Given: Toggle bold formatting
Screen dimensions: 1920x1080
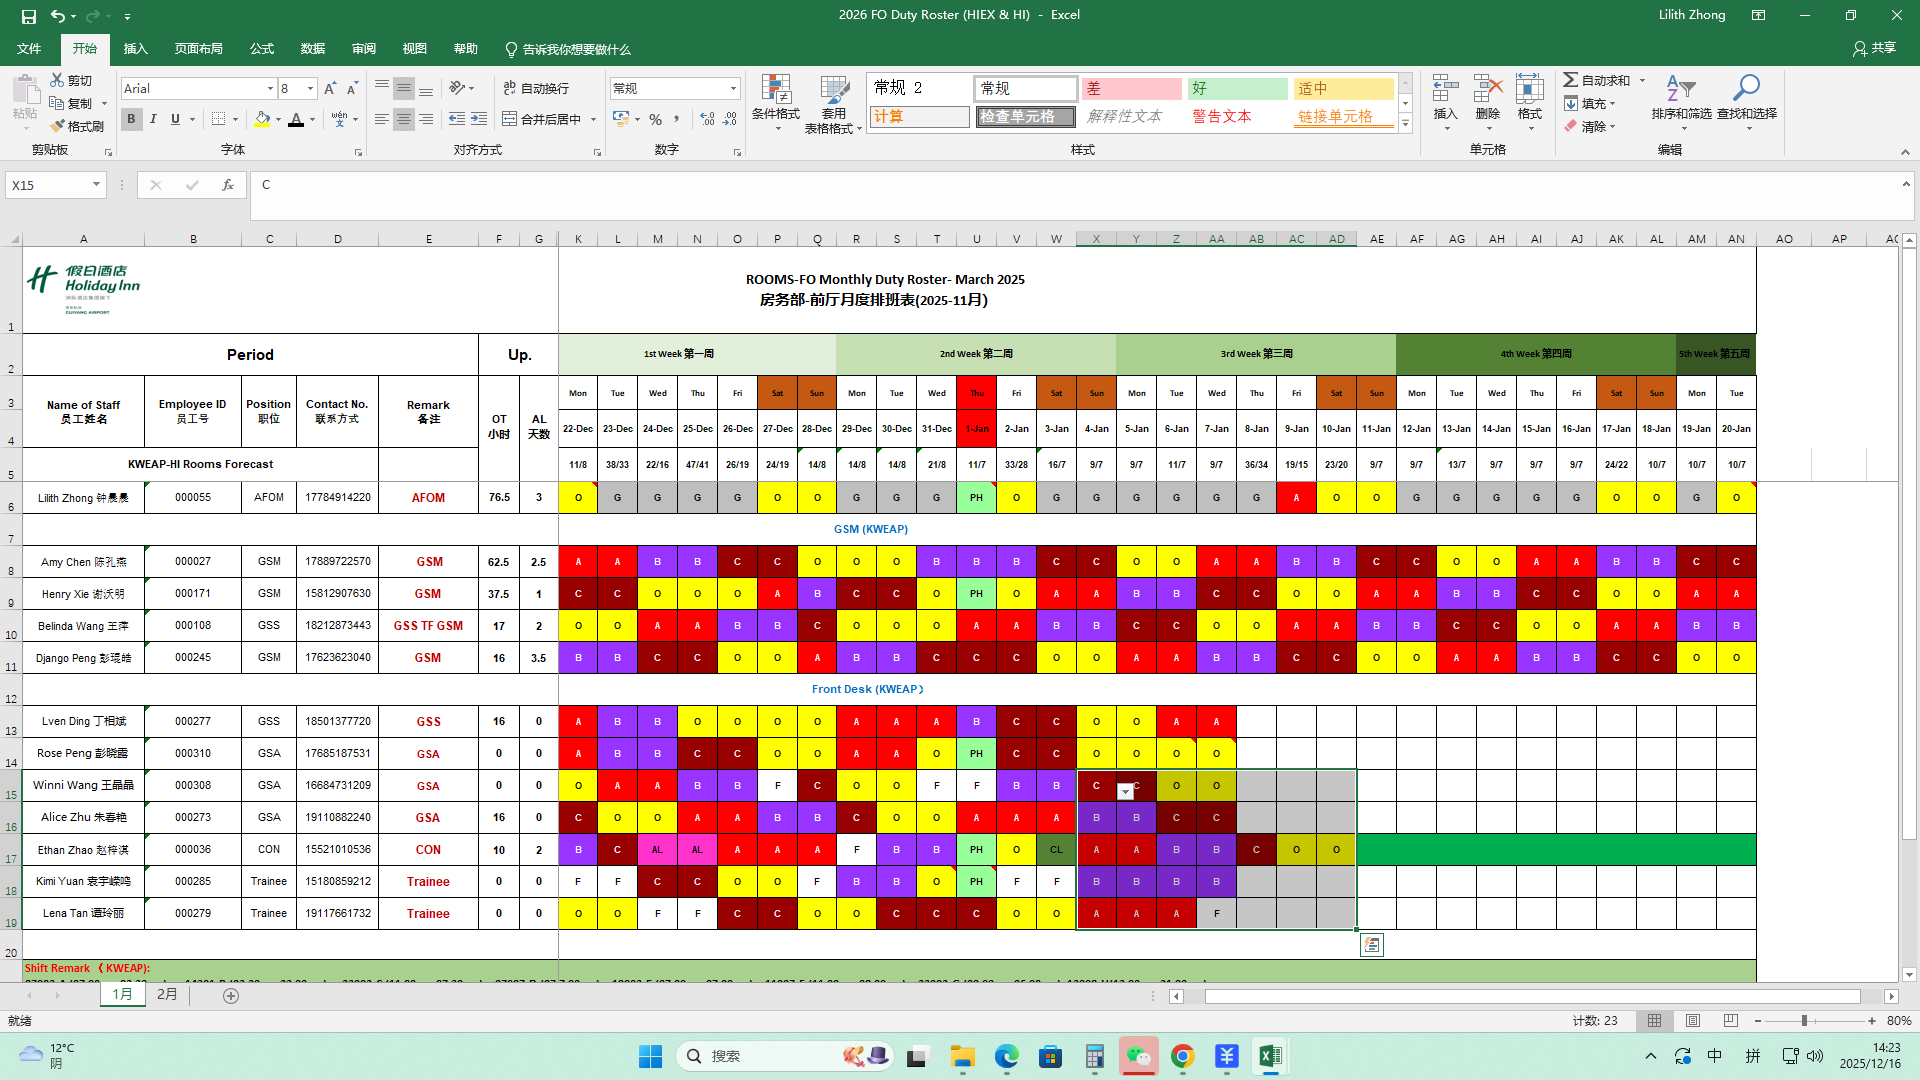Looking at the screenshot, I should point(131,119).
